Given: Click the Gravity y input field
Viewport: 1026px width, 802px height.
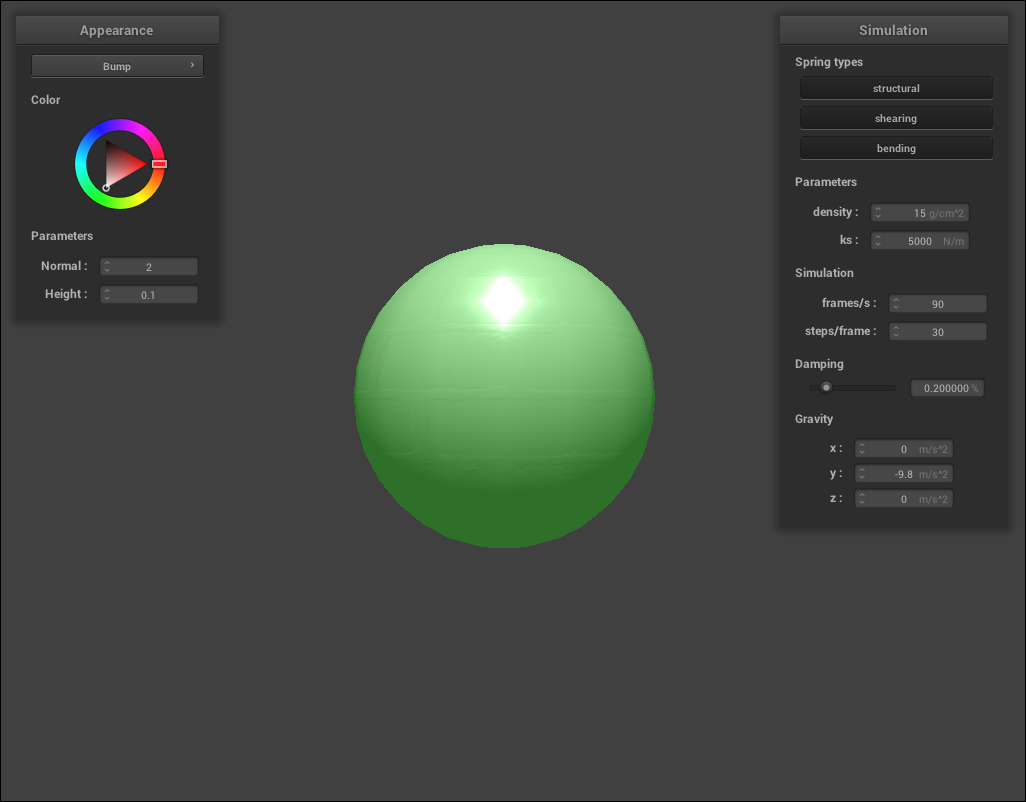Looking at the screenshot, I should 904,474.
